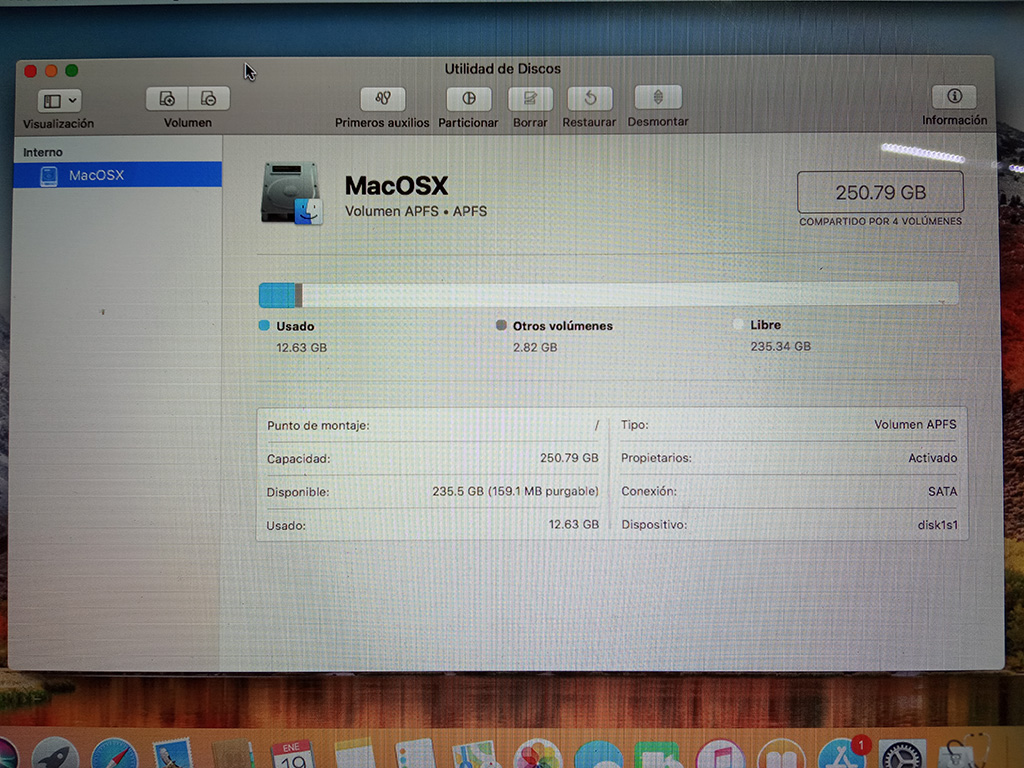The width and height of the screenshot is (1024, 768).
Task: Open Photos app in the Dock
Action: pyautogui.click(x=537, y=755)
